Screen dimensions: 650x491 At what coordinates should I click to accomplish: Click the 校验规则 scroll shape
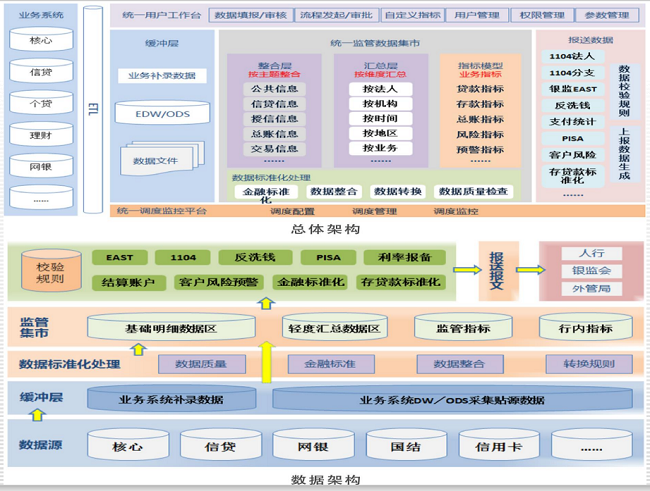click(x=54, y=271)
